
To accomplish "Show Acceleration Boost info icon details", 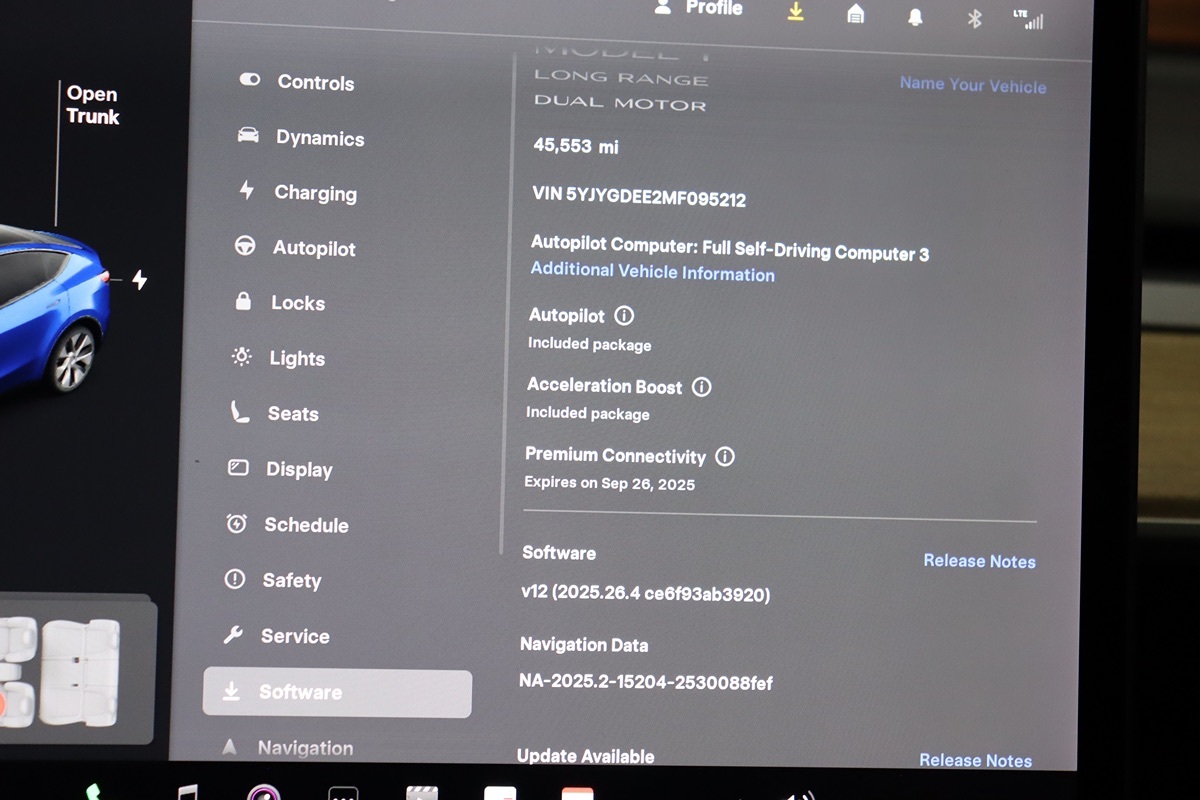I will pos(702,387).
